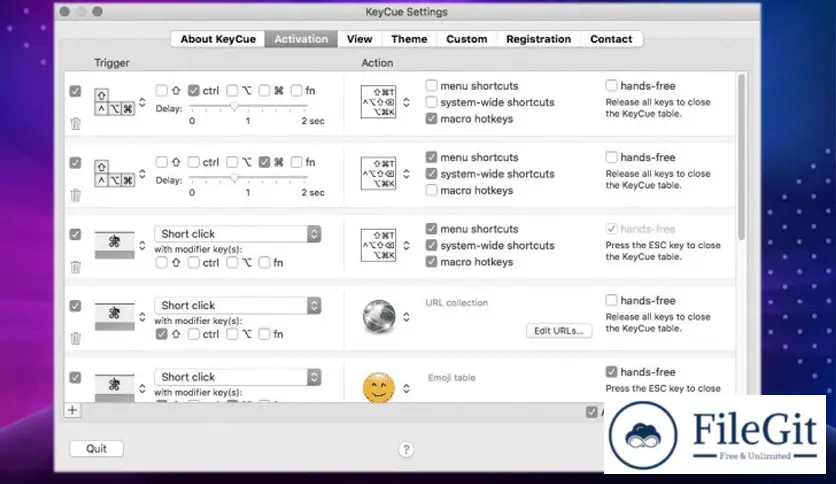Image resolution: width=836 pixels, height=484 pixels.
Task: Open the Registration tab
Action: click(538, 39)
